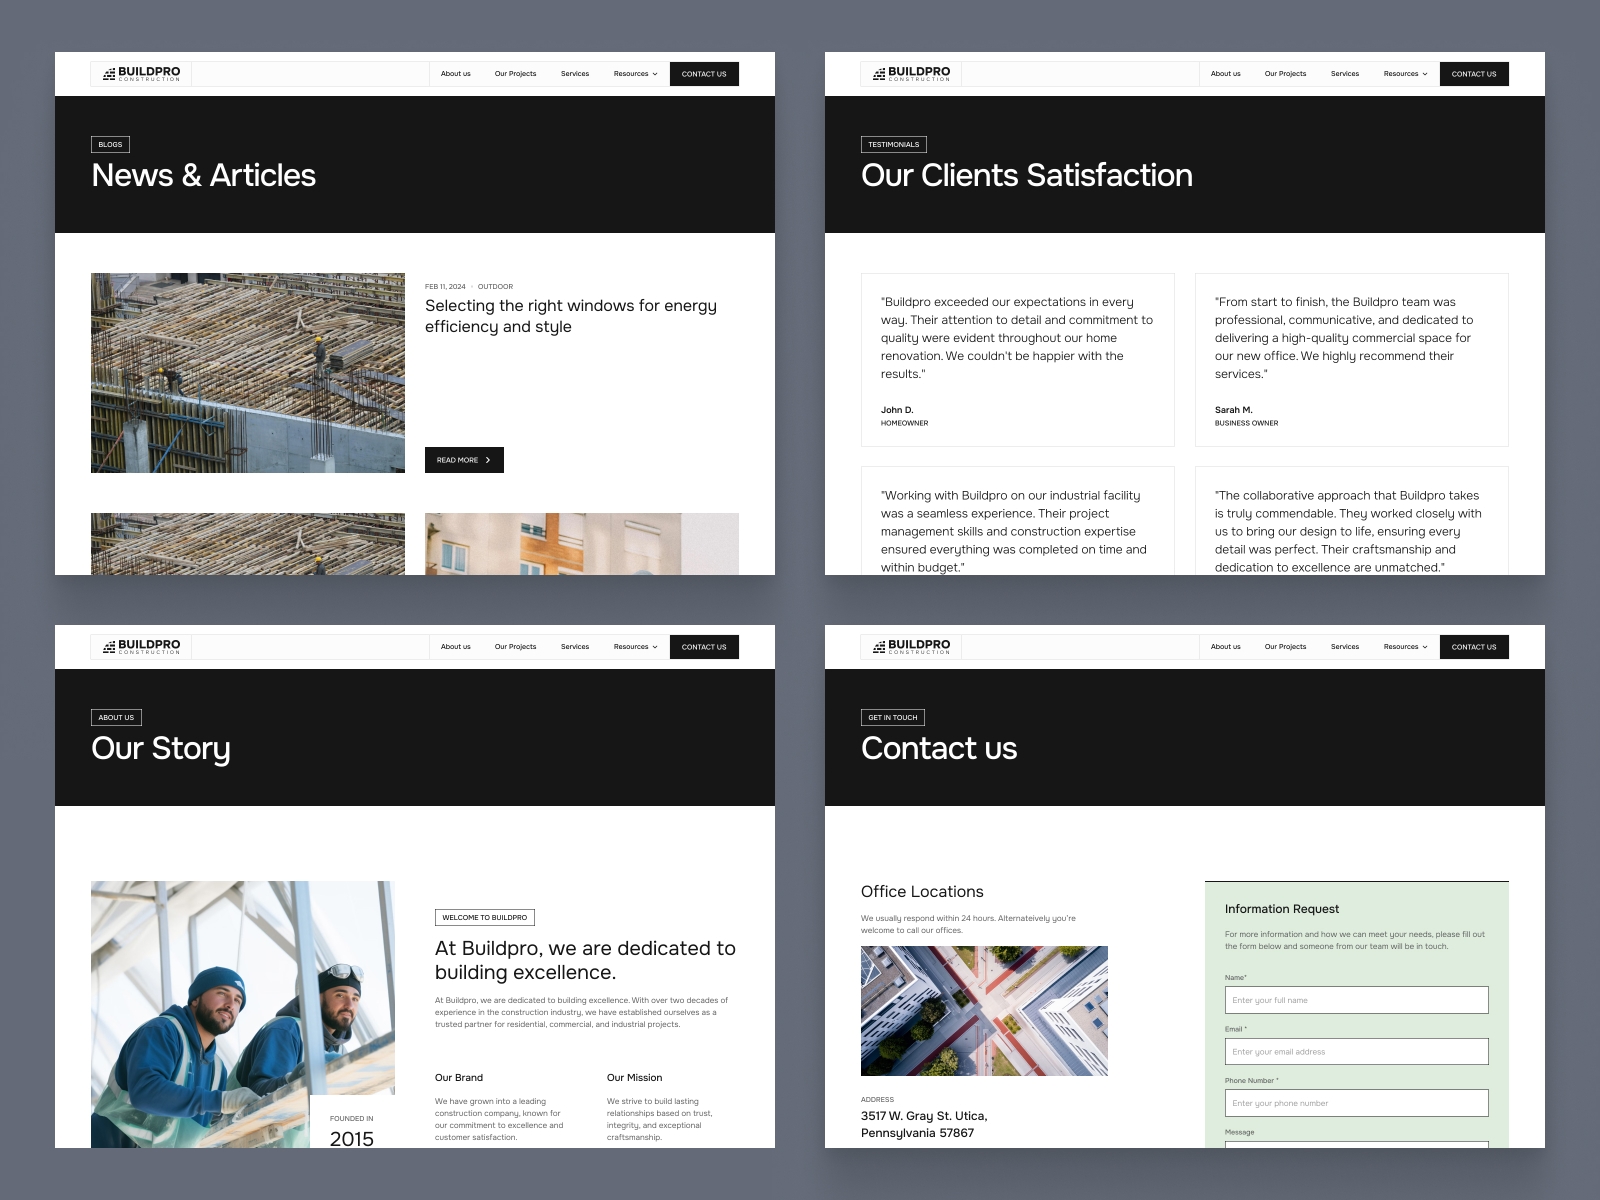
Task: Open Services on the Contact us page
Action: (1345, 647)
